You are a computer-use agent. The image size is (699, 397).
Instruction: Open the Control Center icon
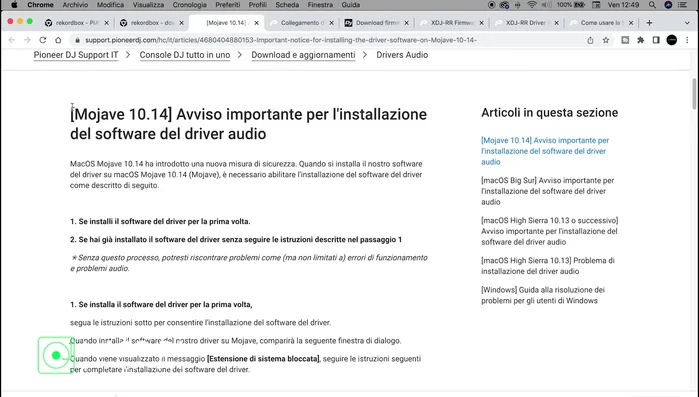(682, 5)
